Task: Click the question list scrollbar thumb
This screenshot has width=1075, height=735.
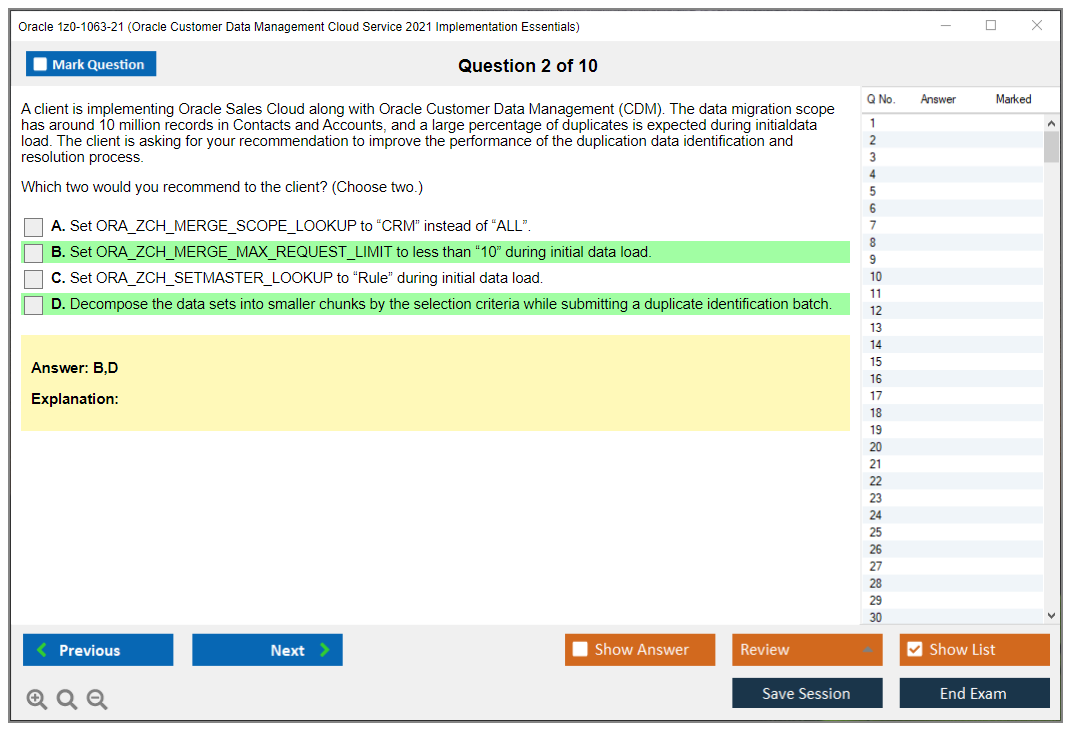Action: [1051, 148]
